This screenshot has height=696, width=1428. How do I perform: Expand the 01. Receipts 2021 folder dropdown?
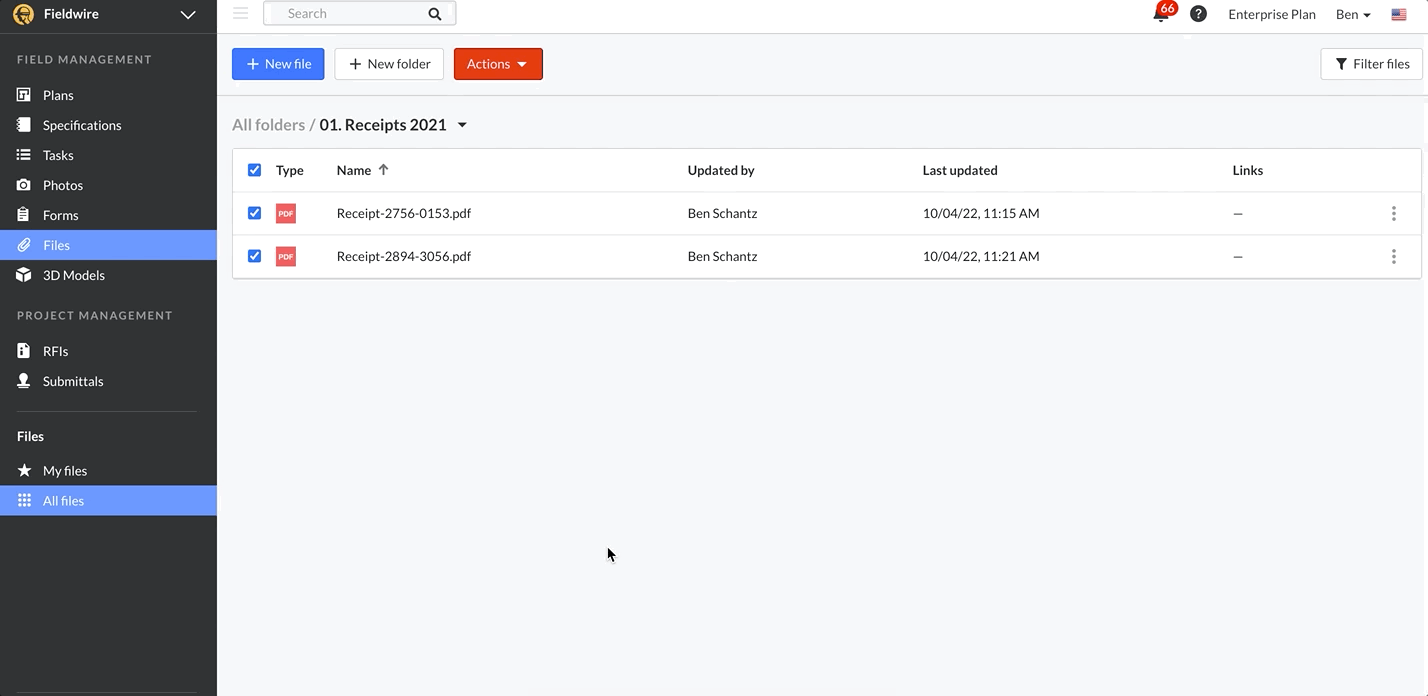(x=462, y=126)
